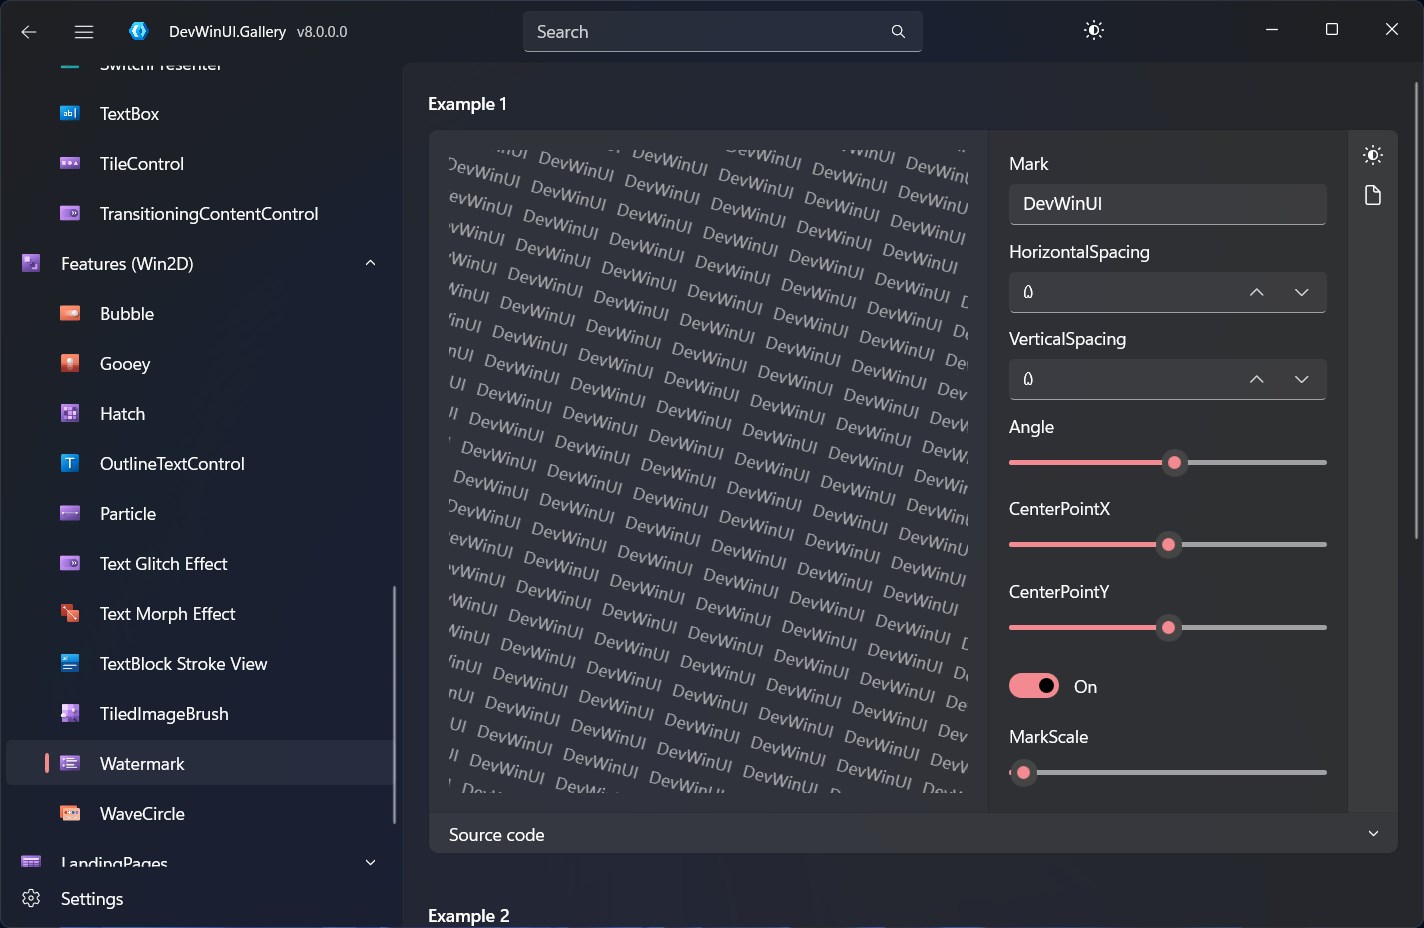Expand the Source code panel
1424x928 pixels.
(912, 834)
